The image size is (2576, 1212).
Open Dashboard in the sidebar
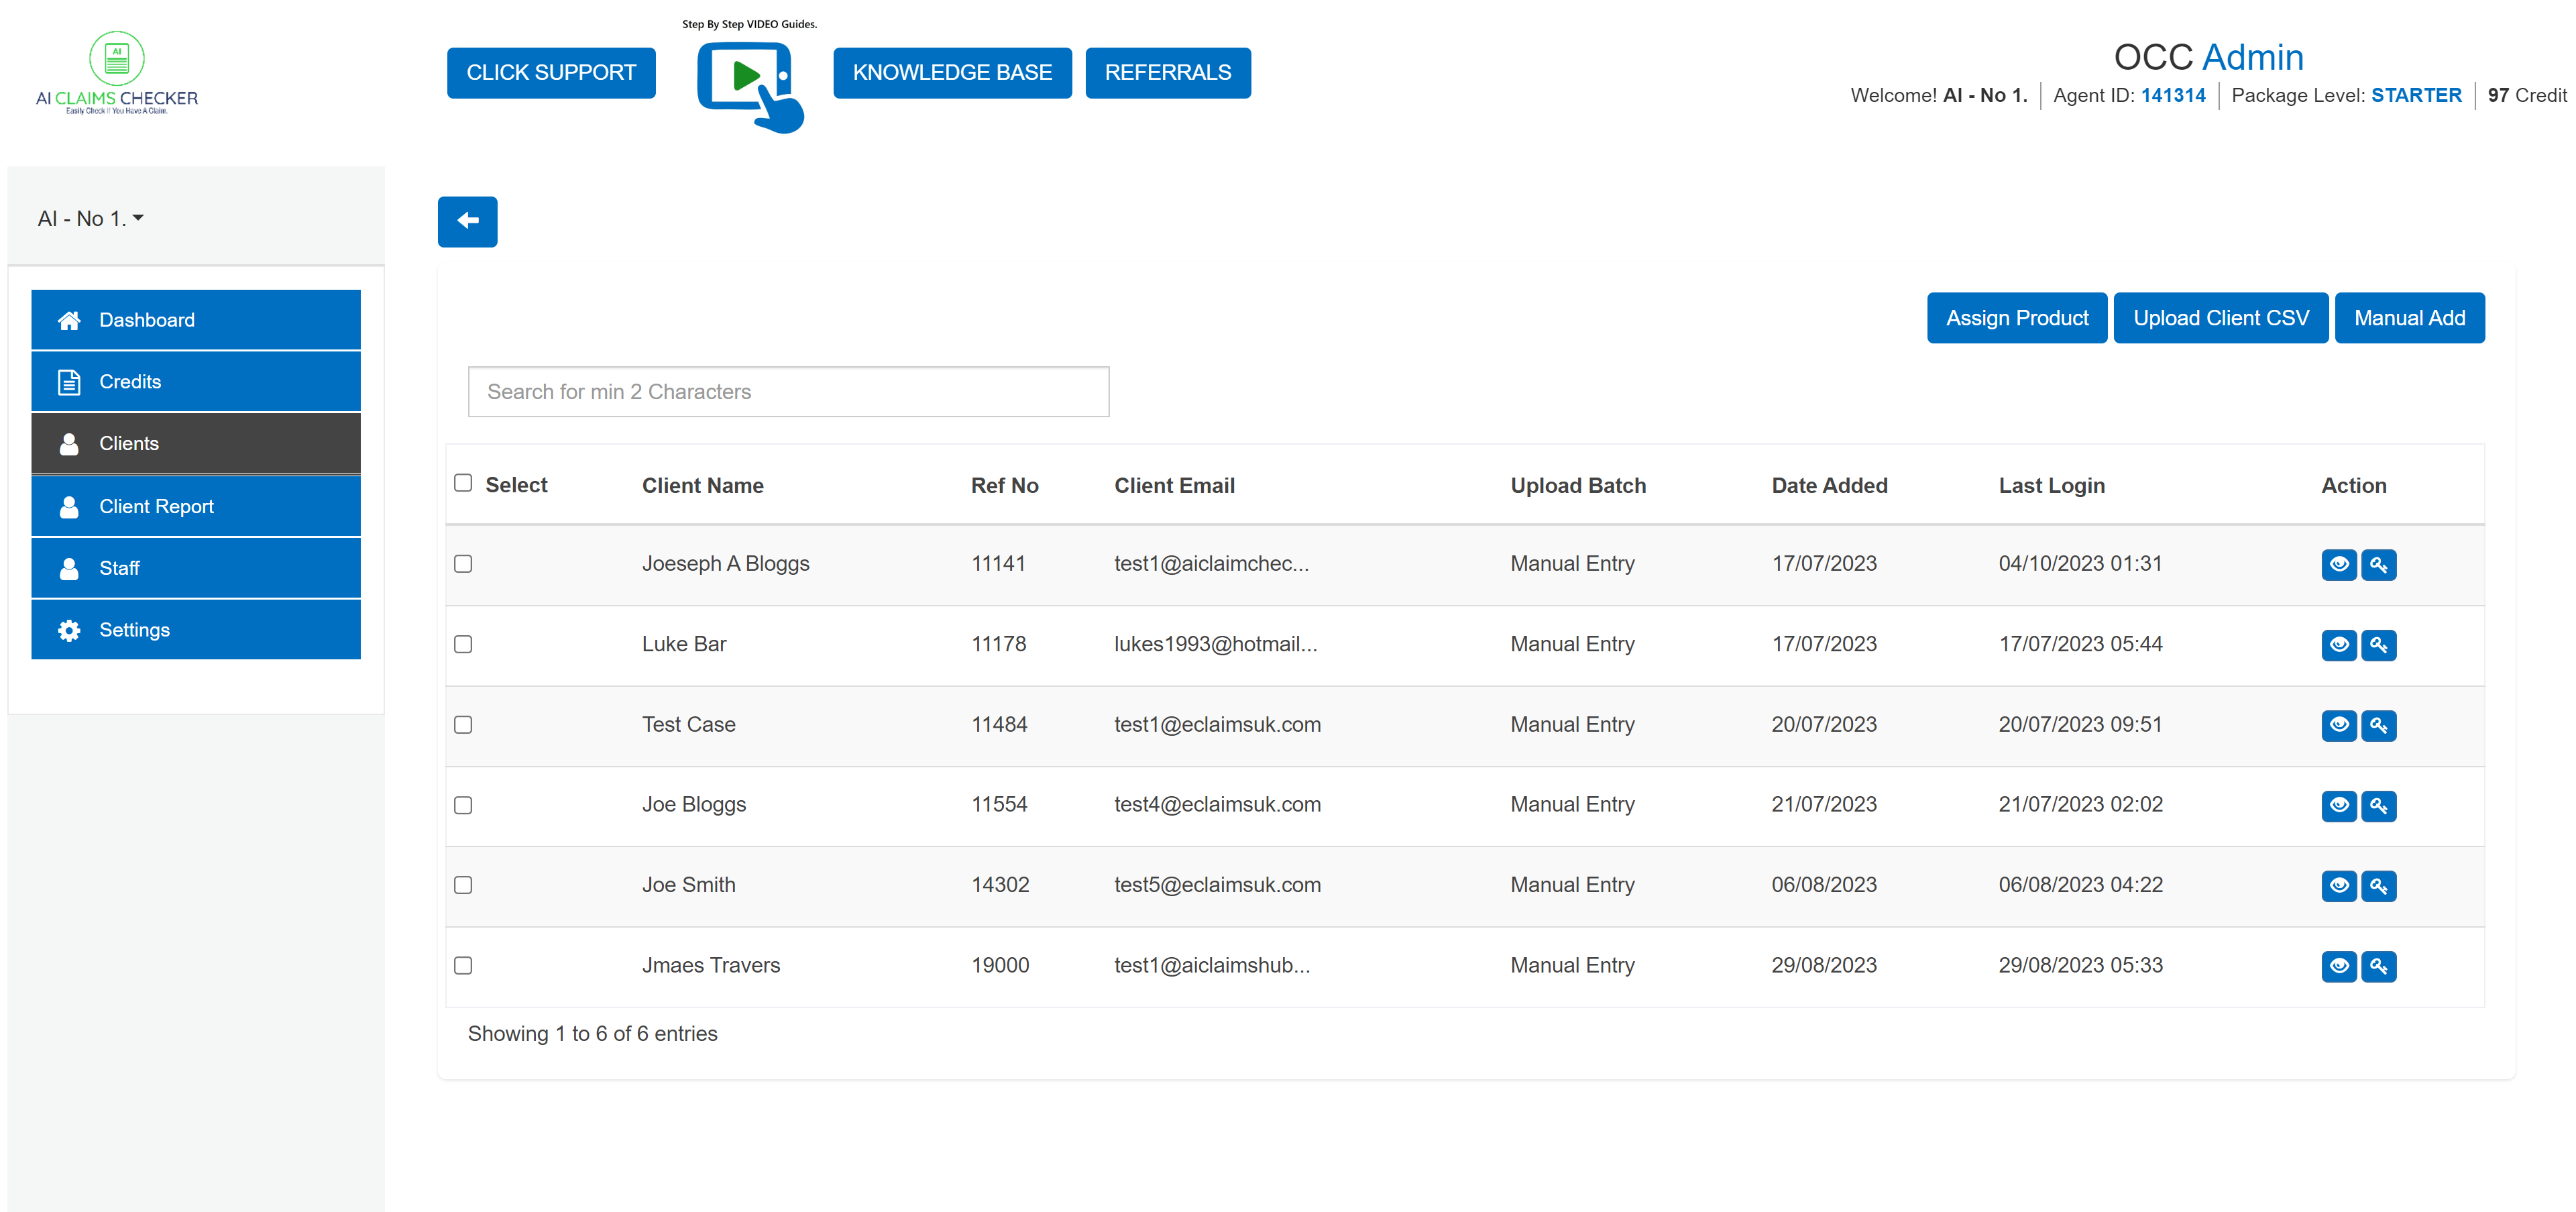196,320
